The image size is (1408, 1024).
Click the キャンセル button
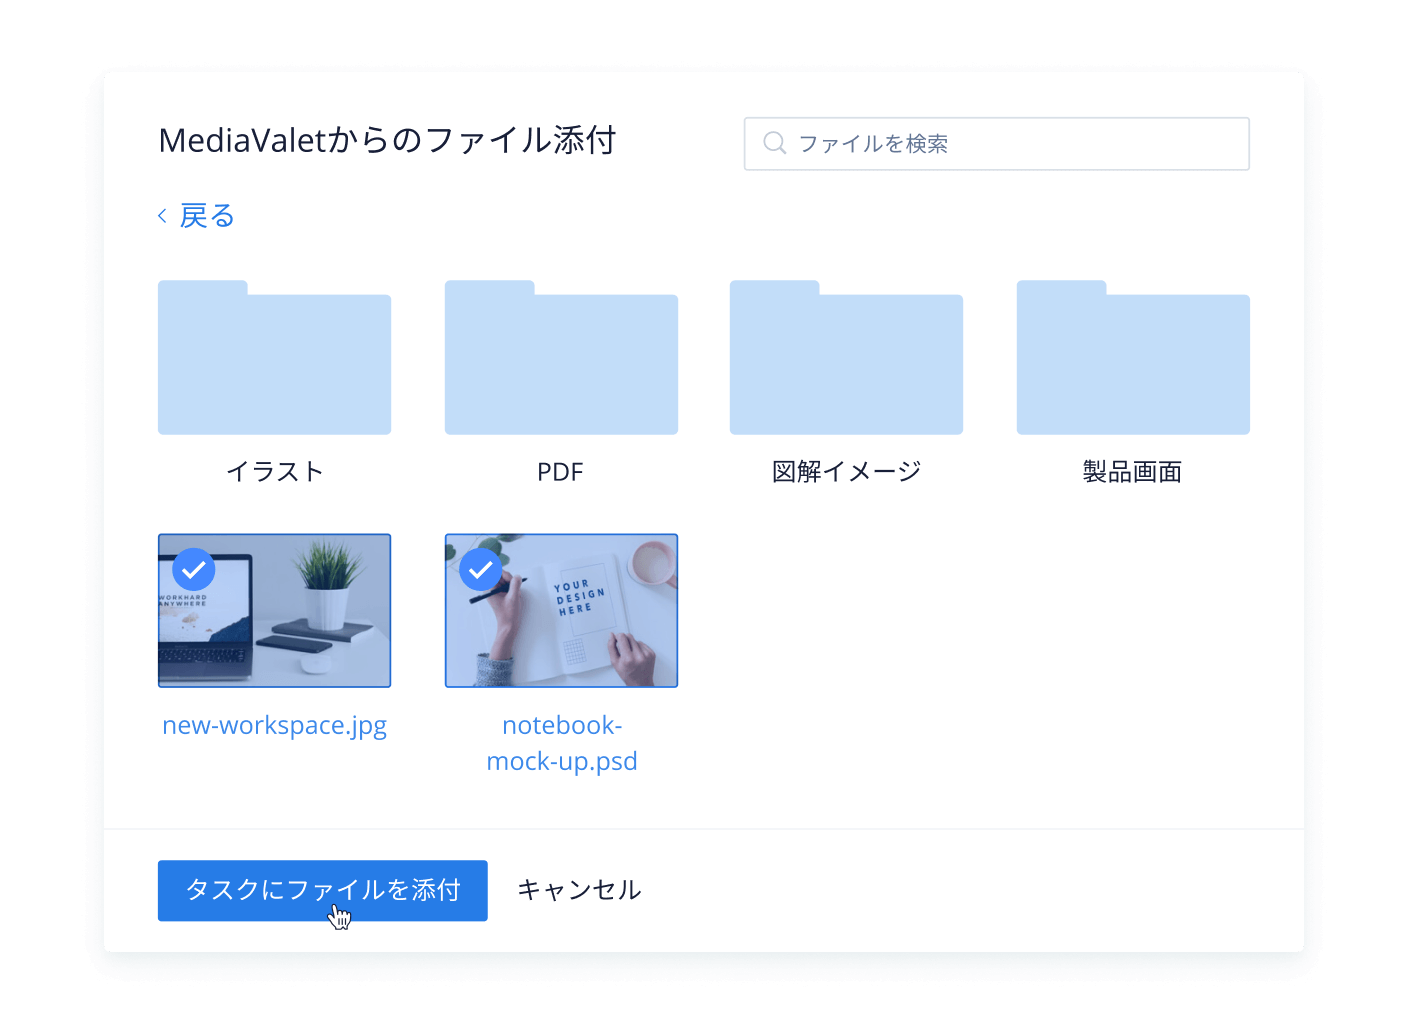pos(579,890)
